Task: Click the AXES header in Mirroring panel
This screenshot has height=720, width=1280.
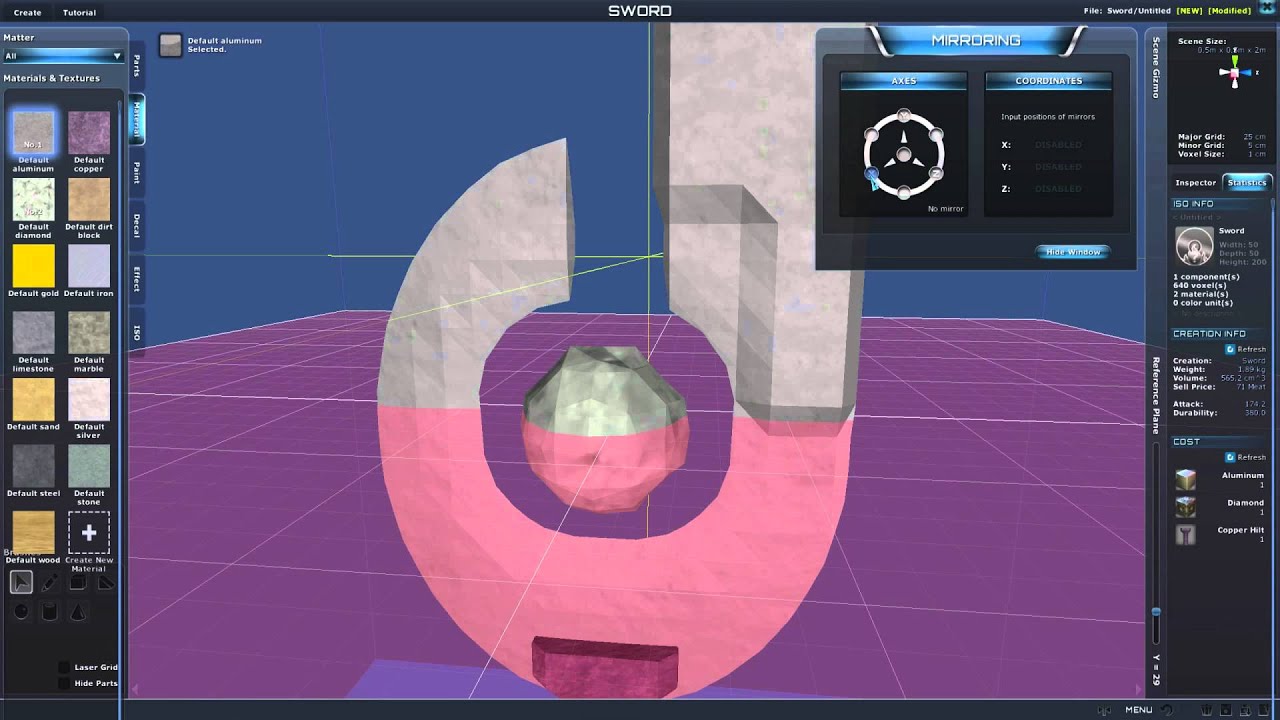Action: pyautogui.click(x=903, y=80)
